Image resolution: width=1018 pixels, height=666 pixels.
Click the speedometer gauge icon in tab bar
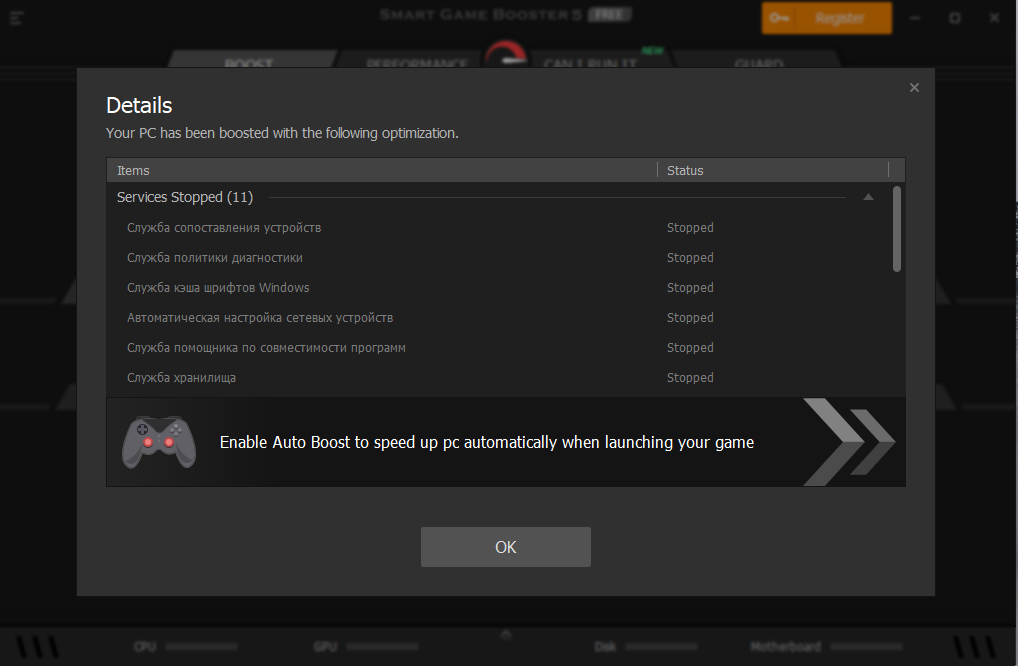(x=506, y=55)
